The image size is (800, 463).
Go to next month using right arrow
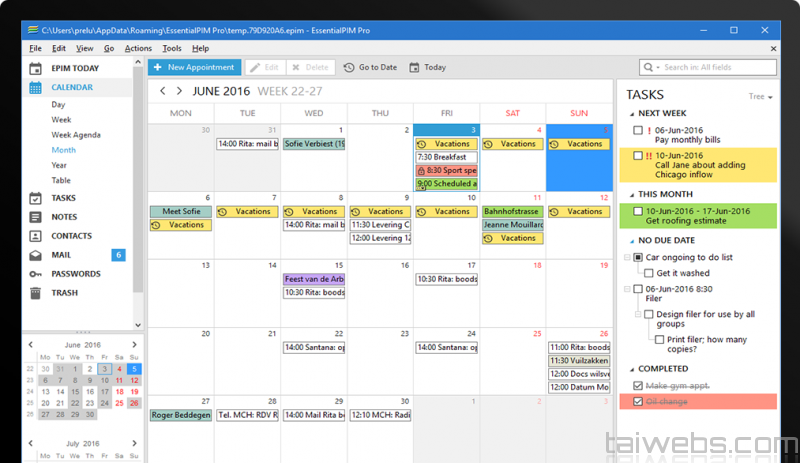179,91
